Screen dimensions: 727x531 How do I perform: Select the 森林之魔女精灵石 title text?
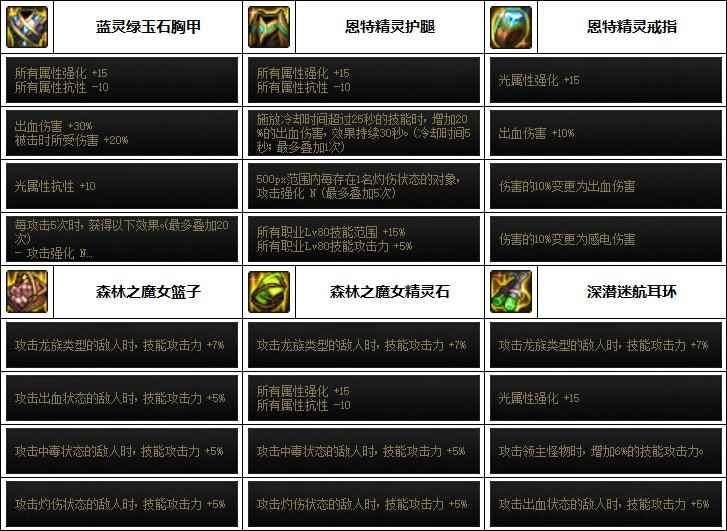pyautogui.click(x=390, y=292)
